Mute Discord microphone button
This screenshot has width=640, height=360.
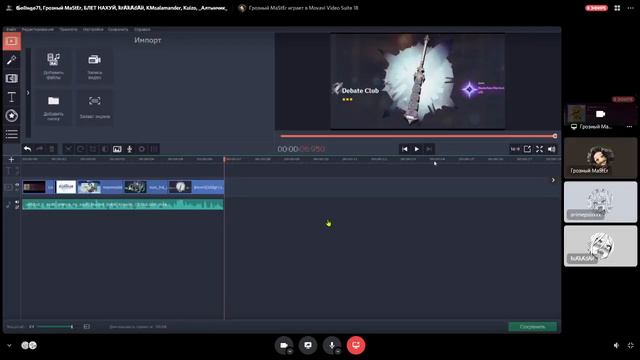tap(332, 345)
